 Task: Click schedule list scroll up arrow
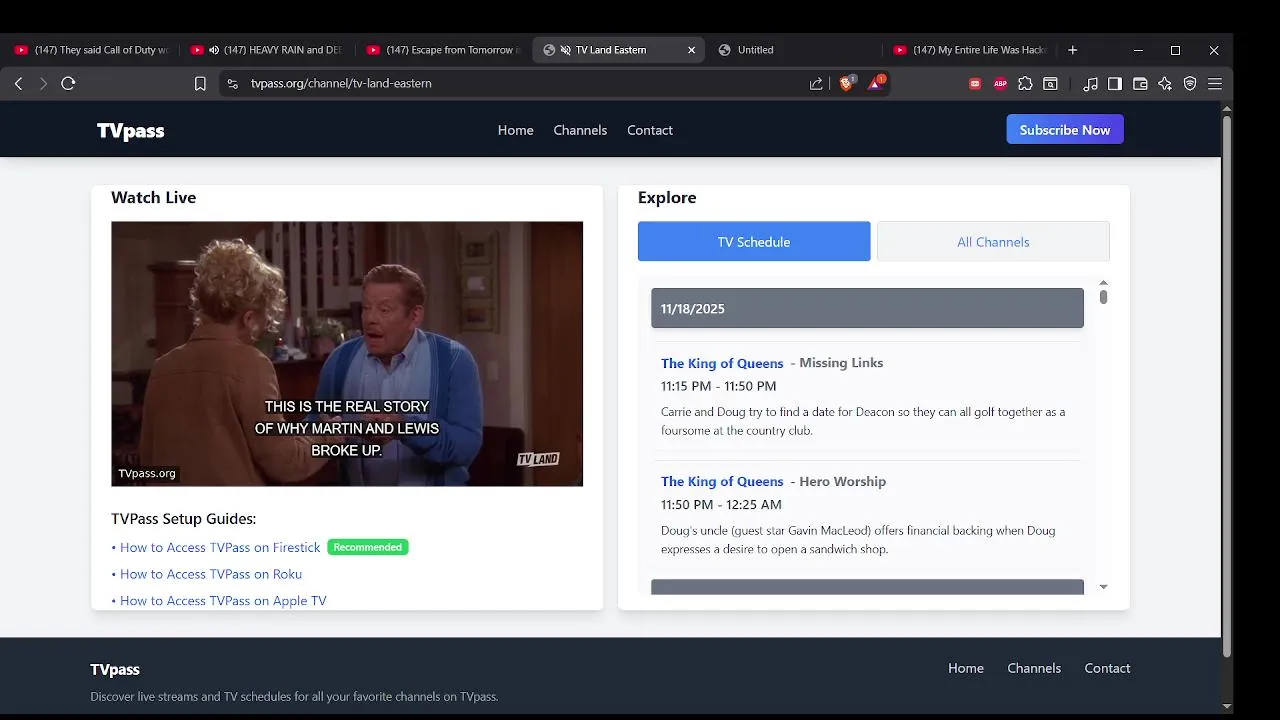click(x=1103, y=283)
